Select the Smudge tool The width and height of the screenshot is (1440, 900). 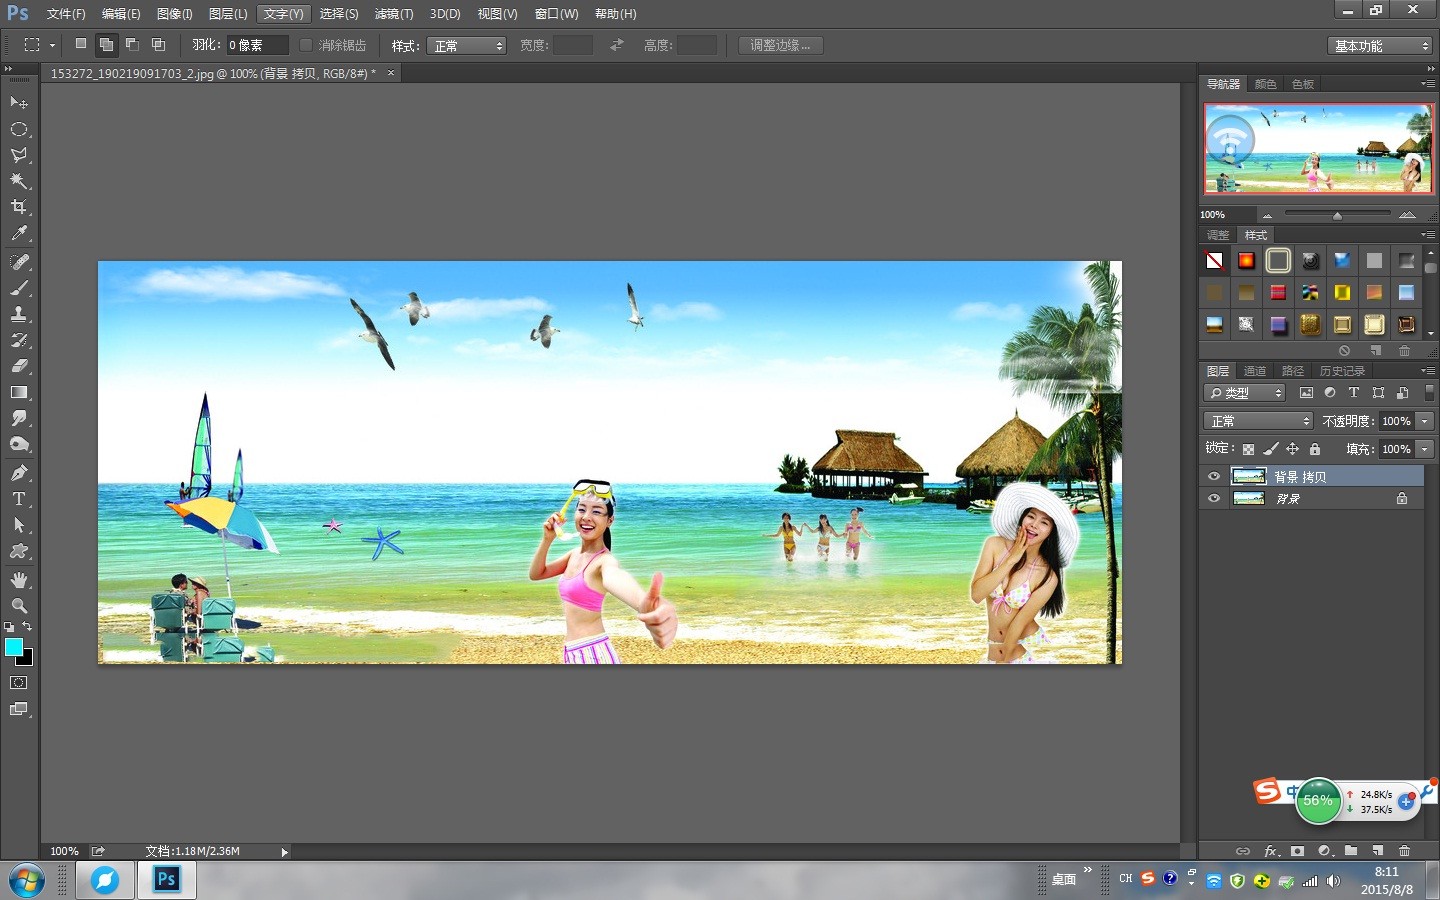tap(19, 418)
